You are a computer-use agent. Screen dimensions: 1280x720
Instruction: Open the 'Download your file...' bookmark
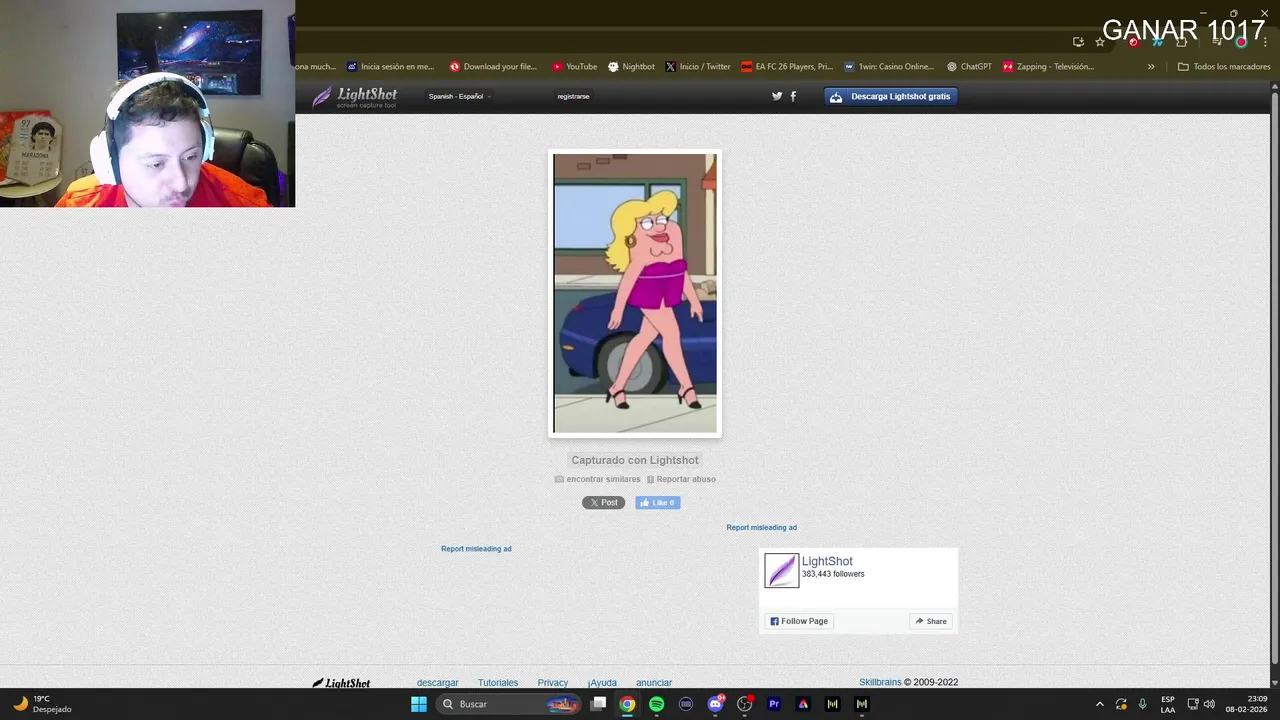coord(493,67)
